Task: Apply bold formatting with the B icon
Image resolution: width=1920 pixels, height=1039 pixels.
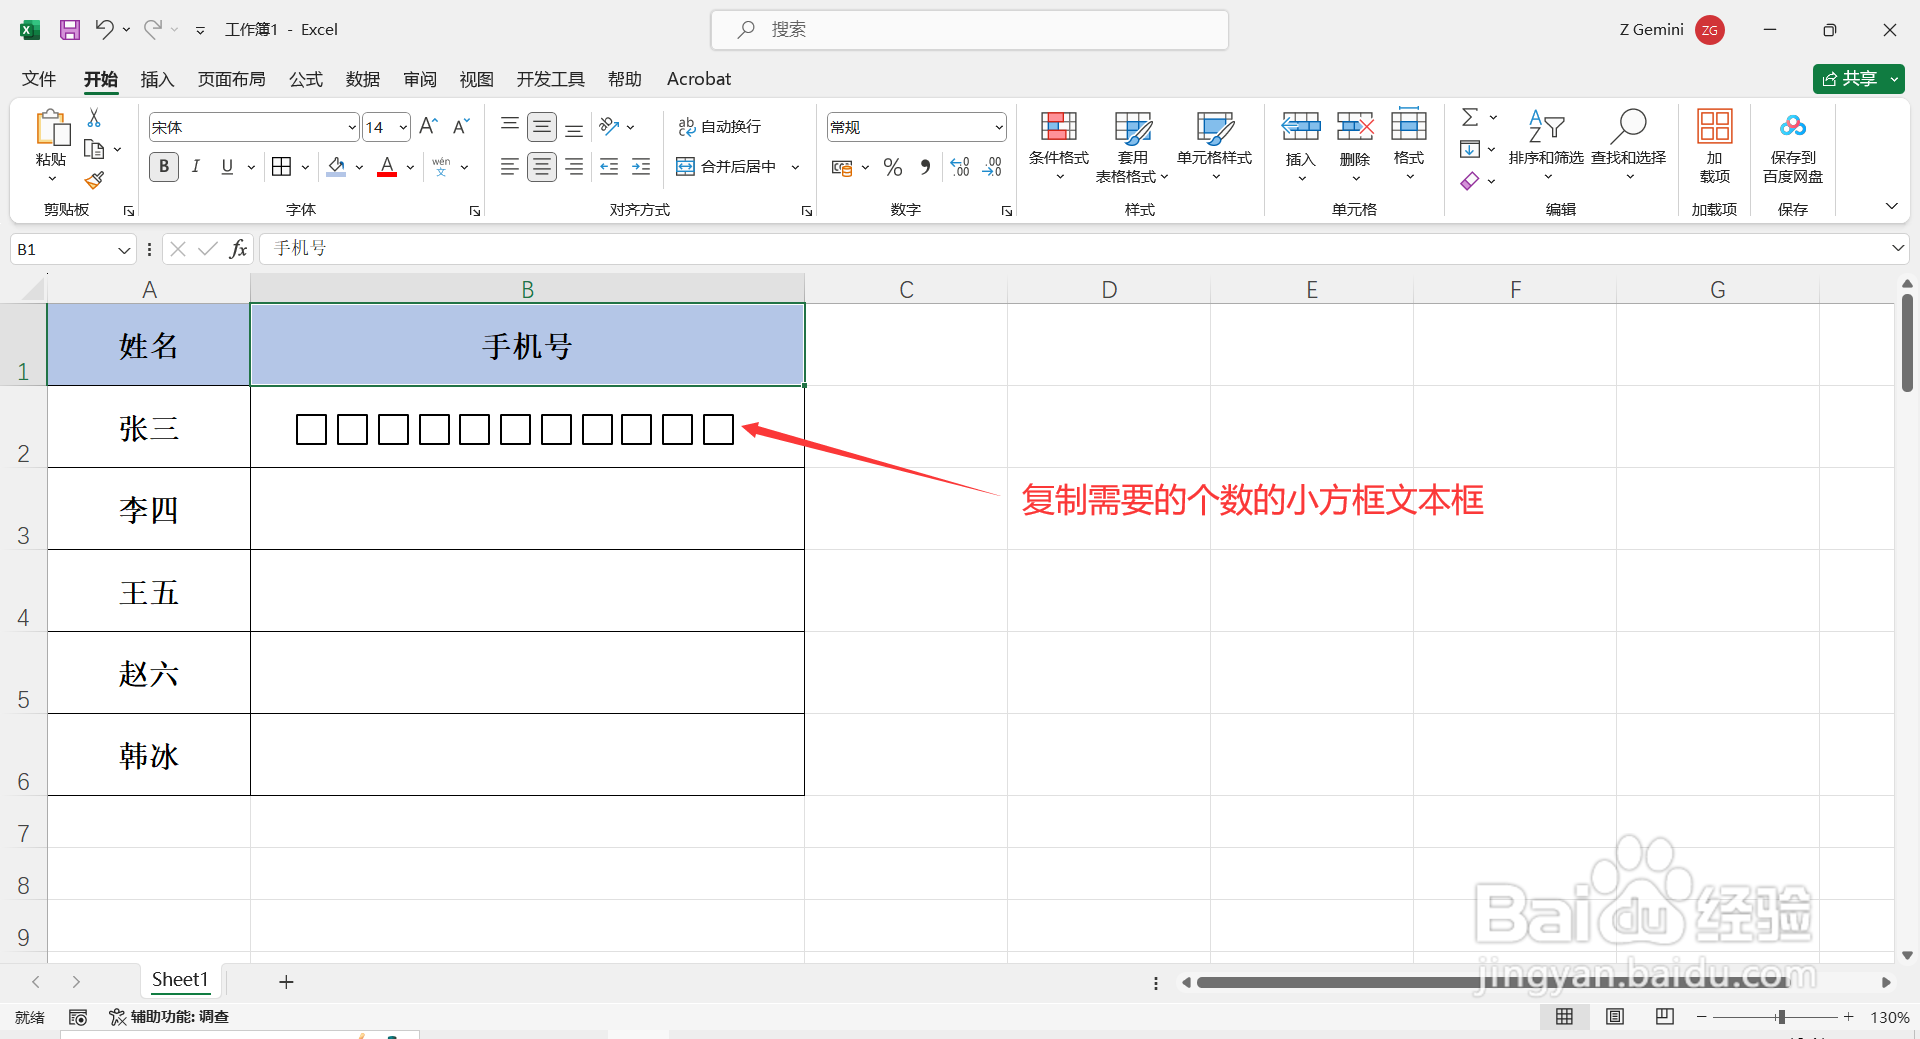Action: [x=163, y=166]
